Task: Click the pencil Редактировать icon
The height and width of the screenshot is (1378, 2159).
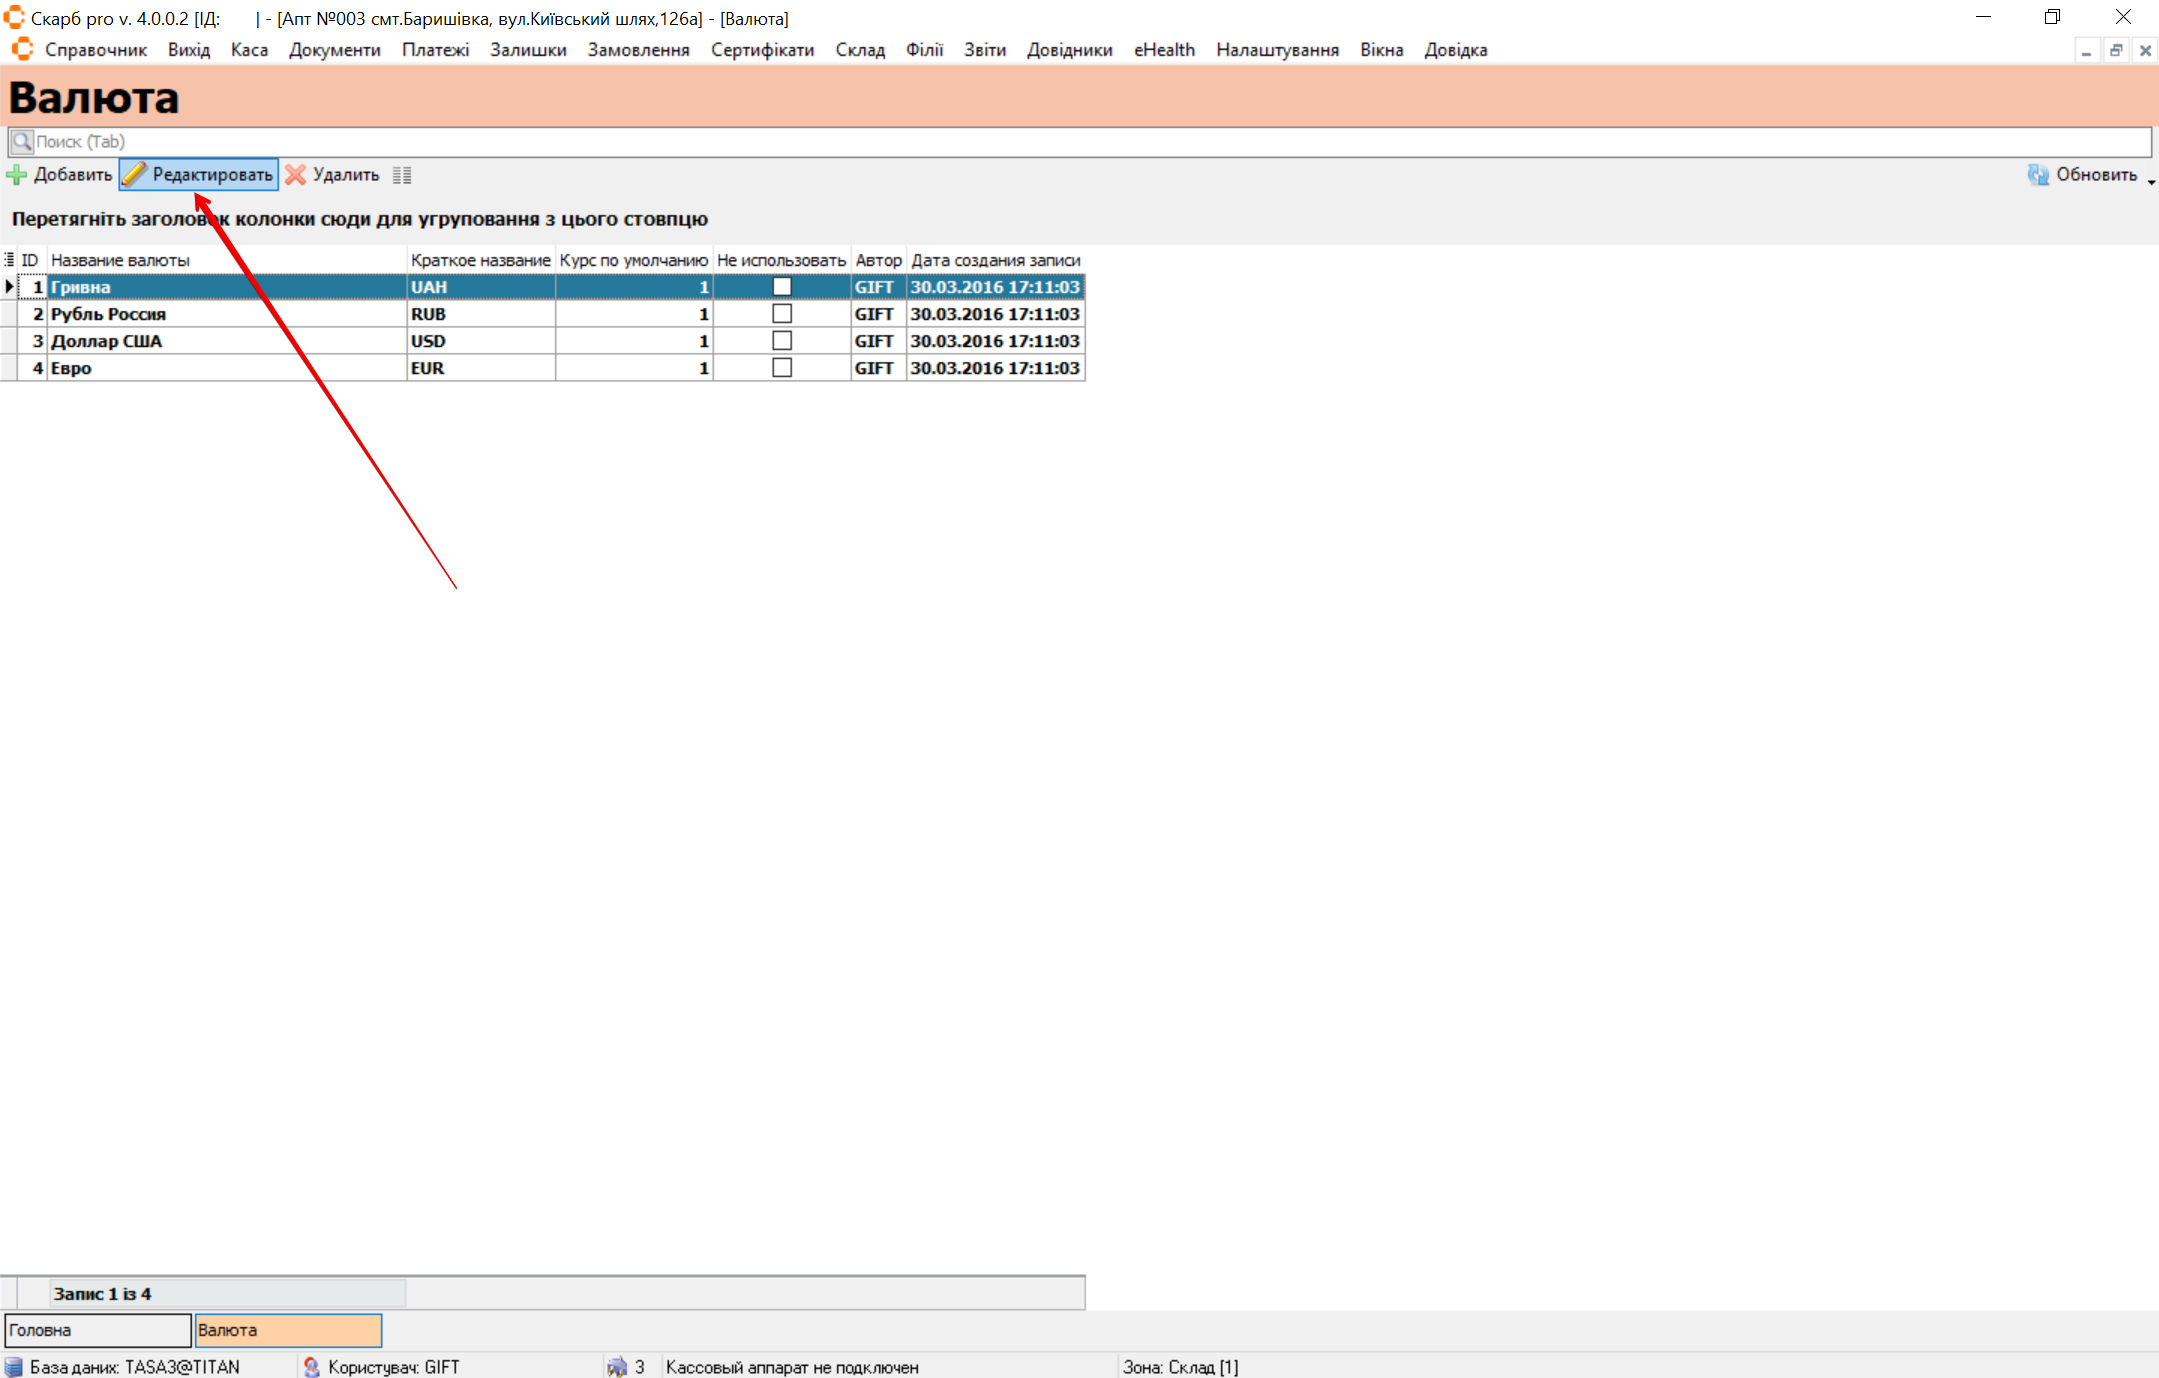Action: (135, 175)
